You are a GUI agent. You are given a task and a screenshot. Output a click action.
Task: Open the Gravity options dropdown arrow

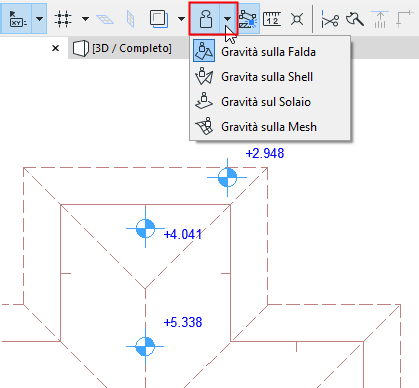click(228, 19)
